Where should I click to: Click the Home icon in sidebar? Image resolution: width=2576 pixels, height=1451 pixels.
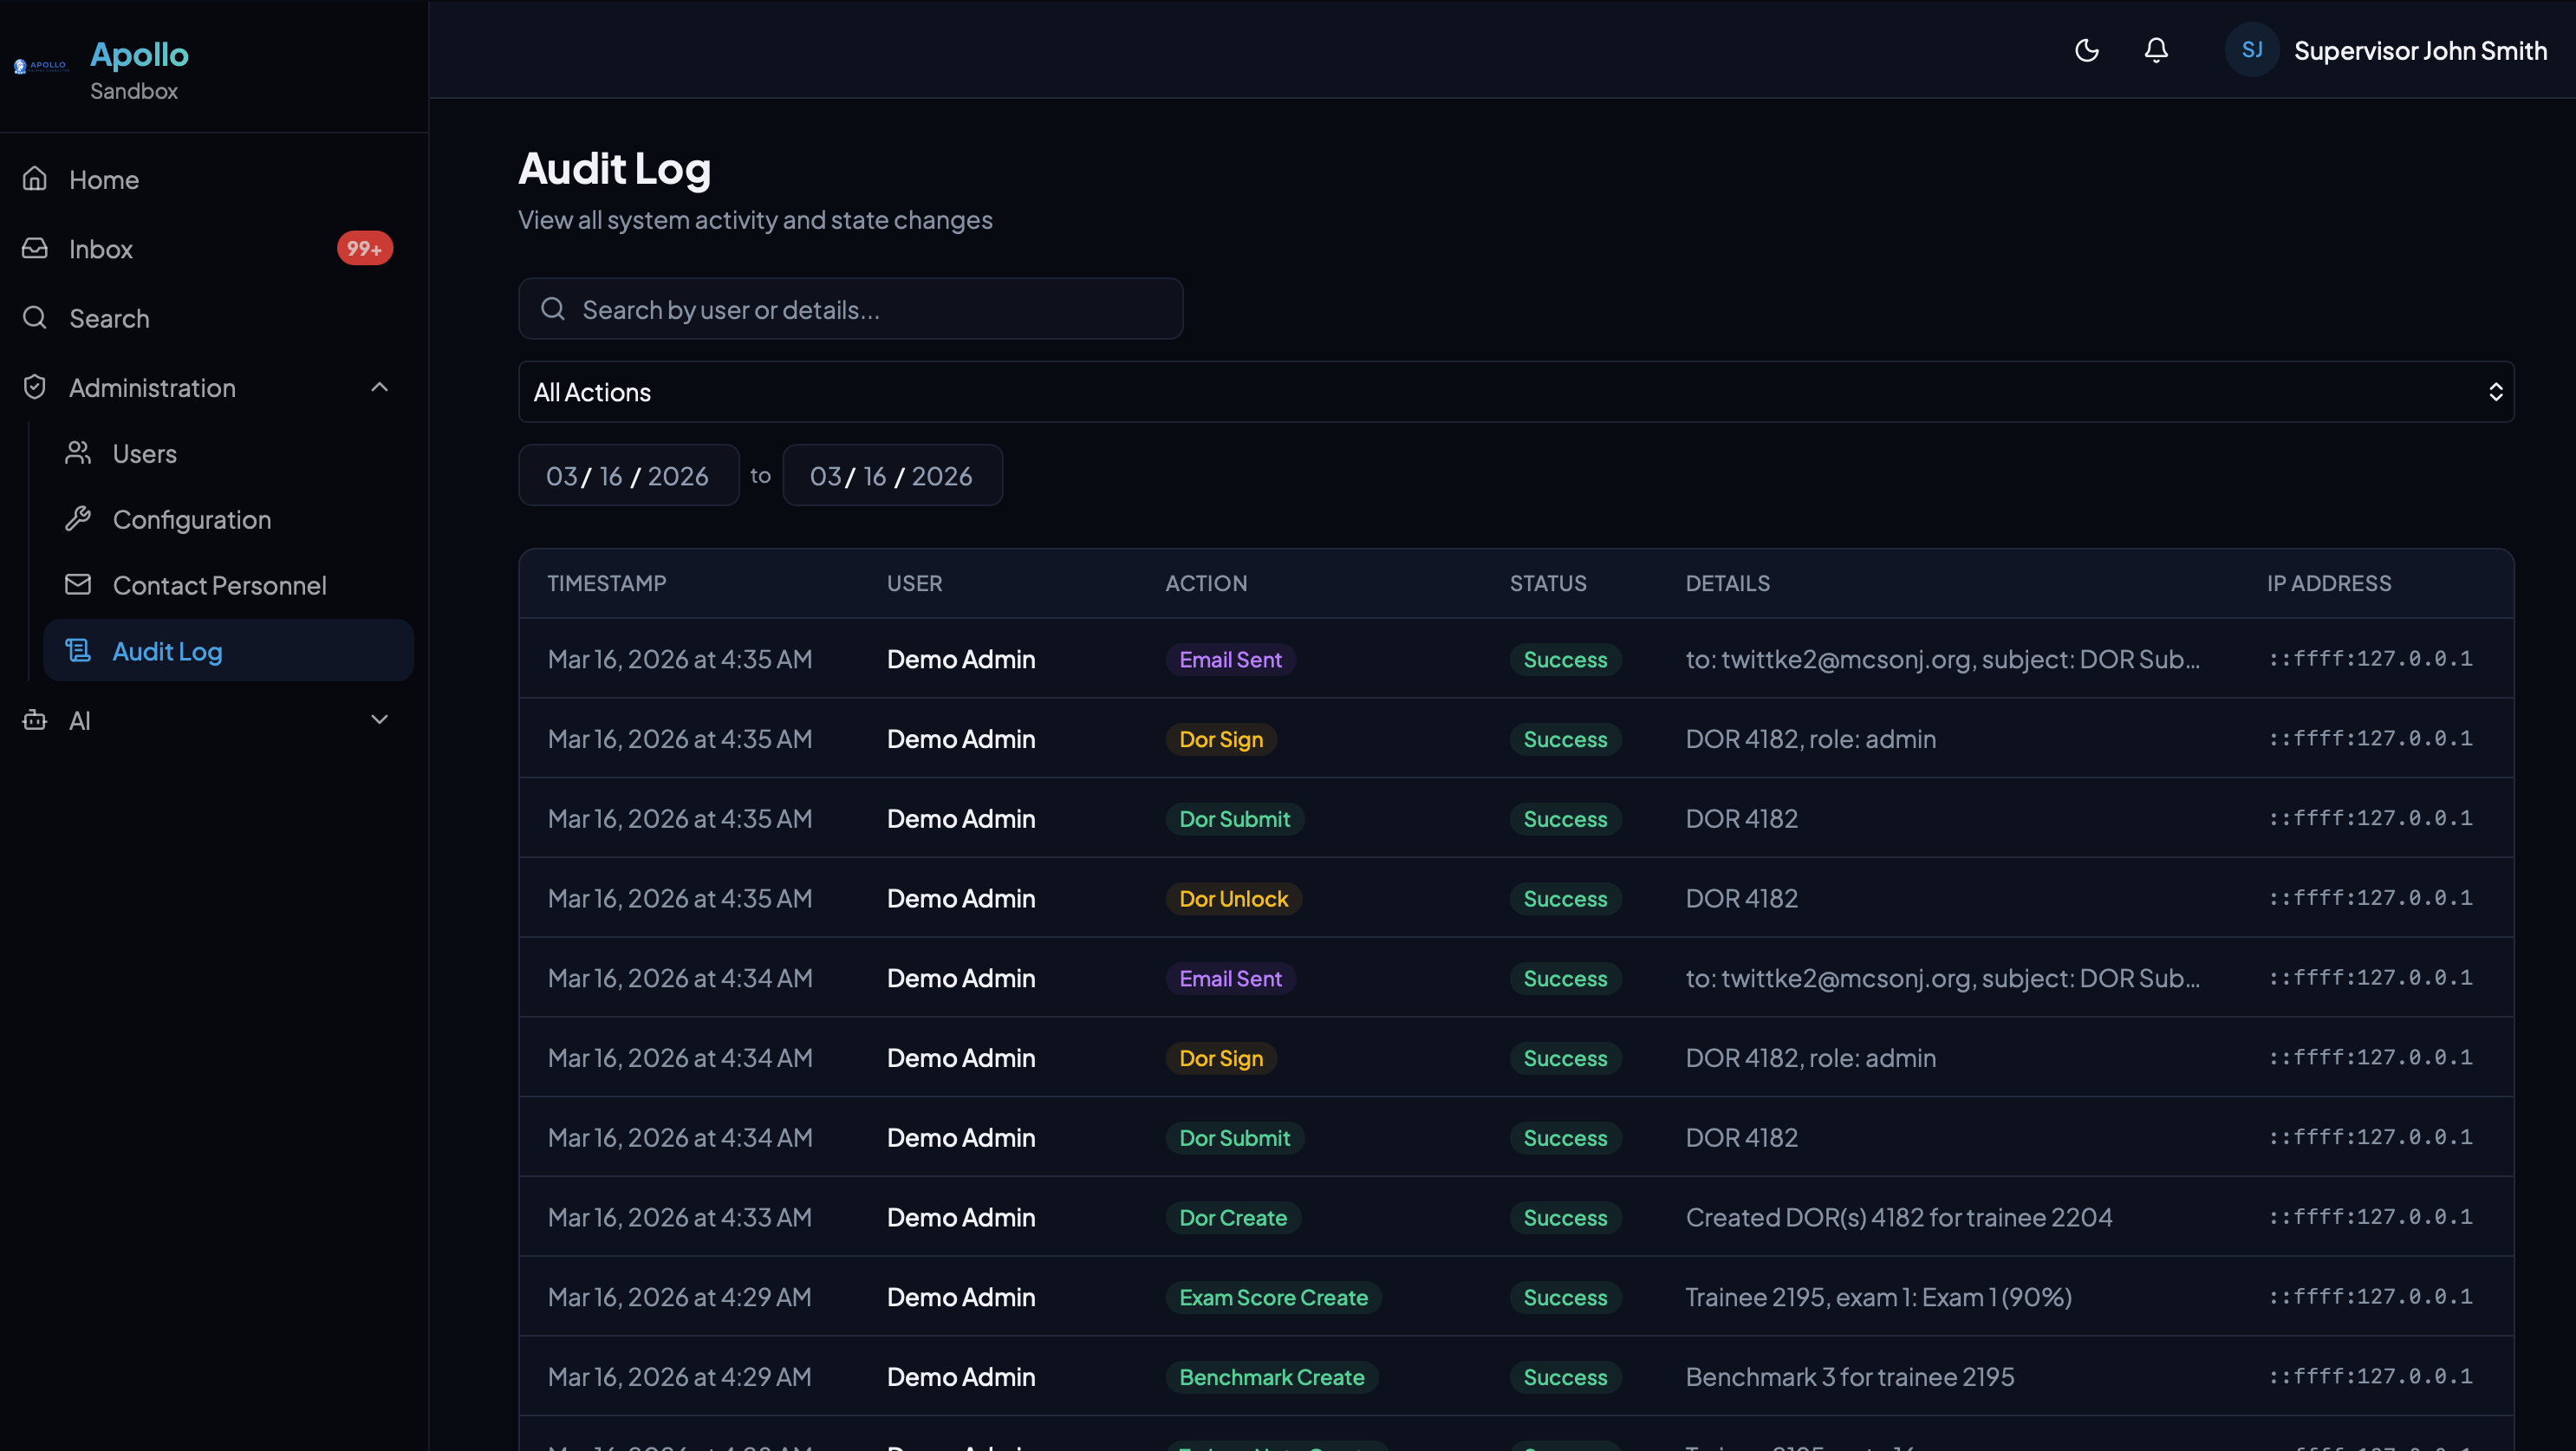34,178
